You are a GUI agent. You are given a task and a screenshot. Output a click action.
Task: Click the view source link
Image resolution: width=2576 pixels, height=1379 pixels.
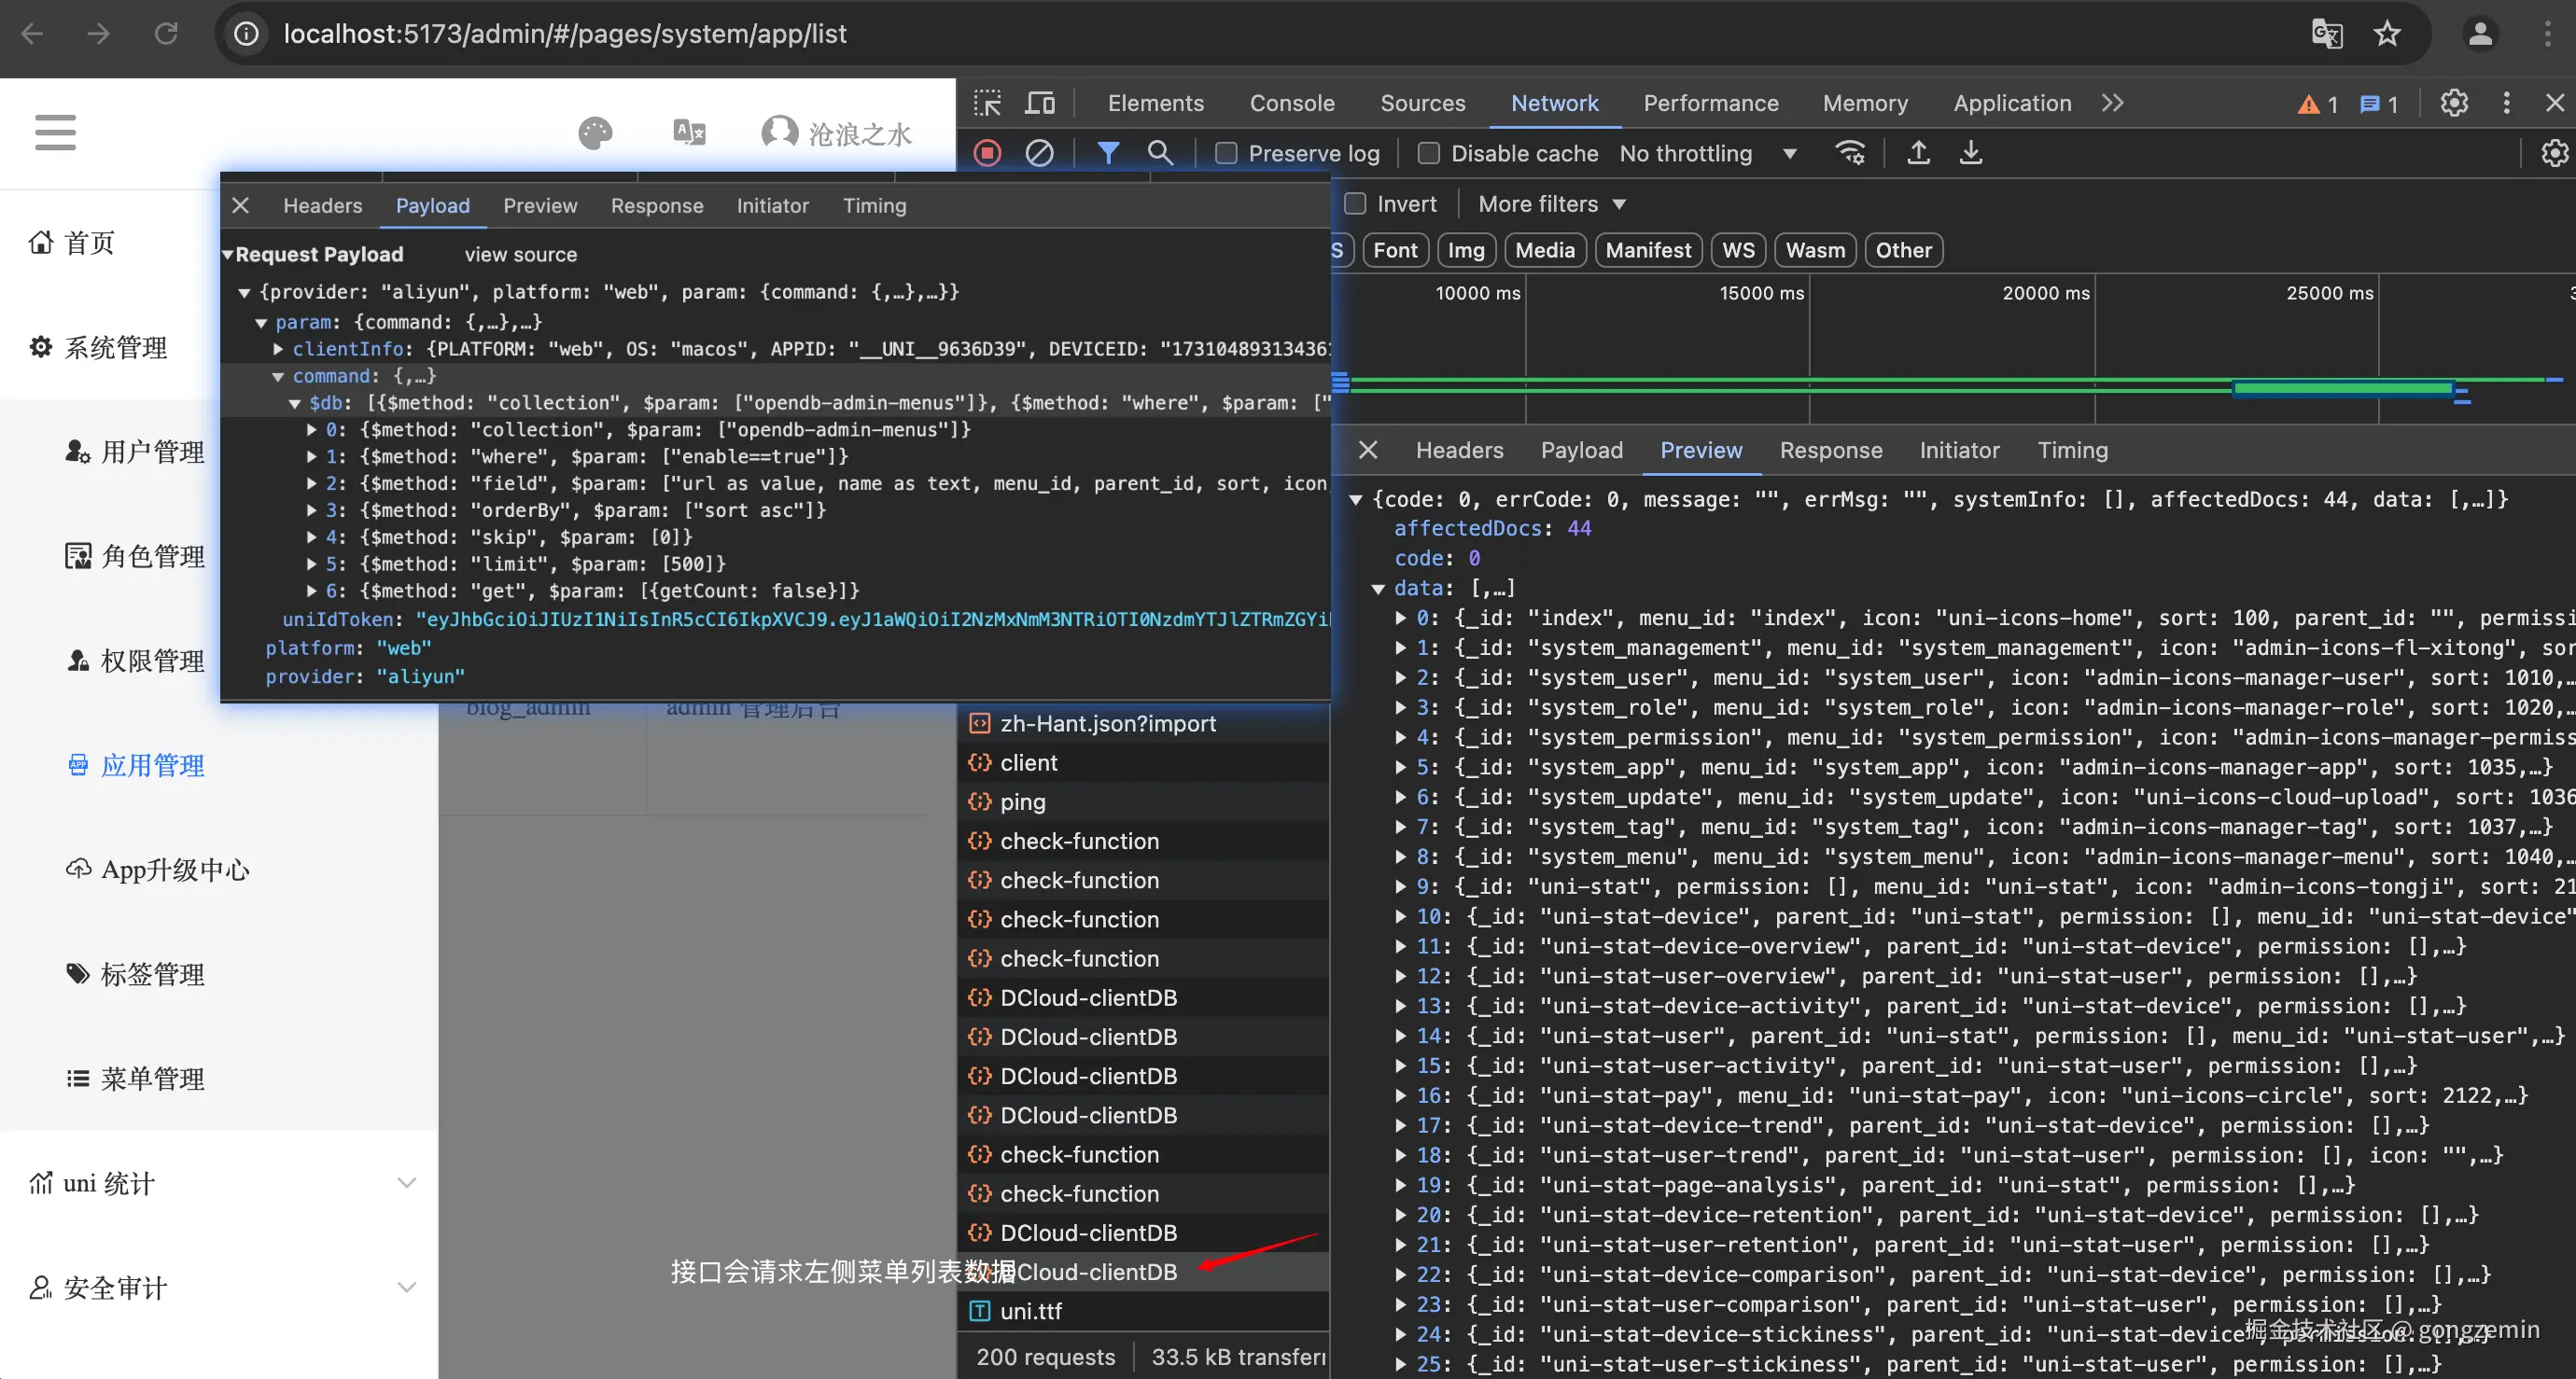[x=520, y=254]
